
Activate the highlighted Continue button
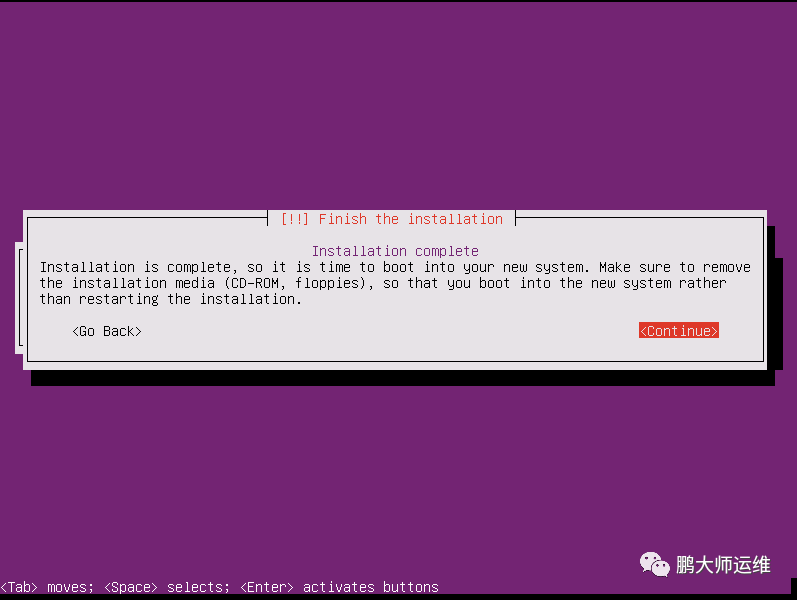pos(679,331)
